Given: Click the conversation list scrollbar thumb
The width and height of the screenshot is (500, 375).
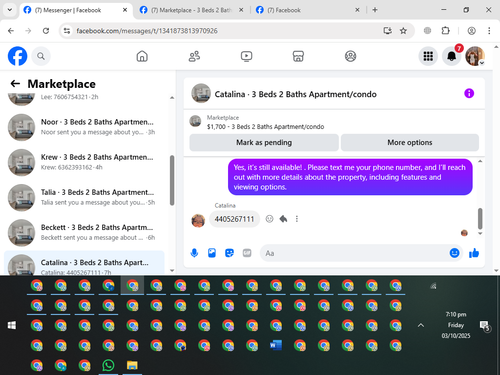Looking at the screenshot, I should click(x=172, y=180).
